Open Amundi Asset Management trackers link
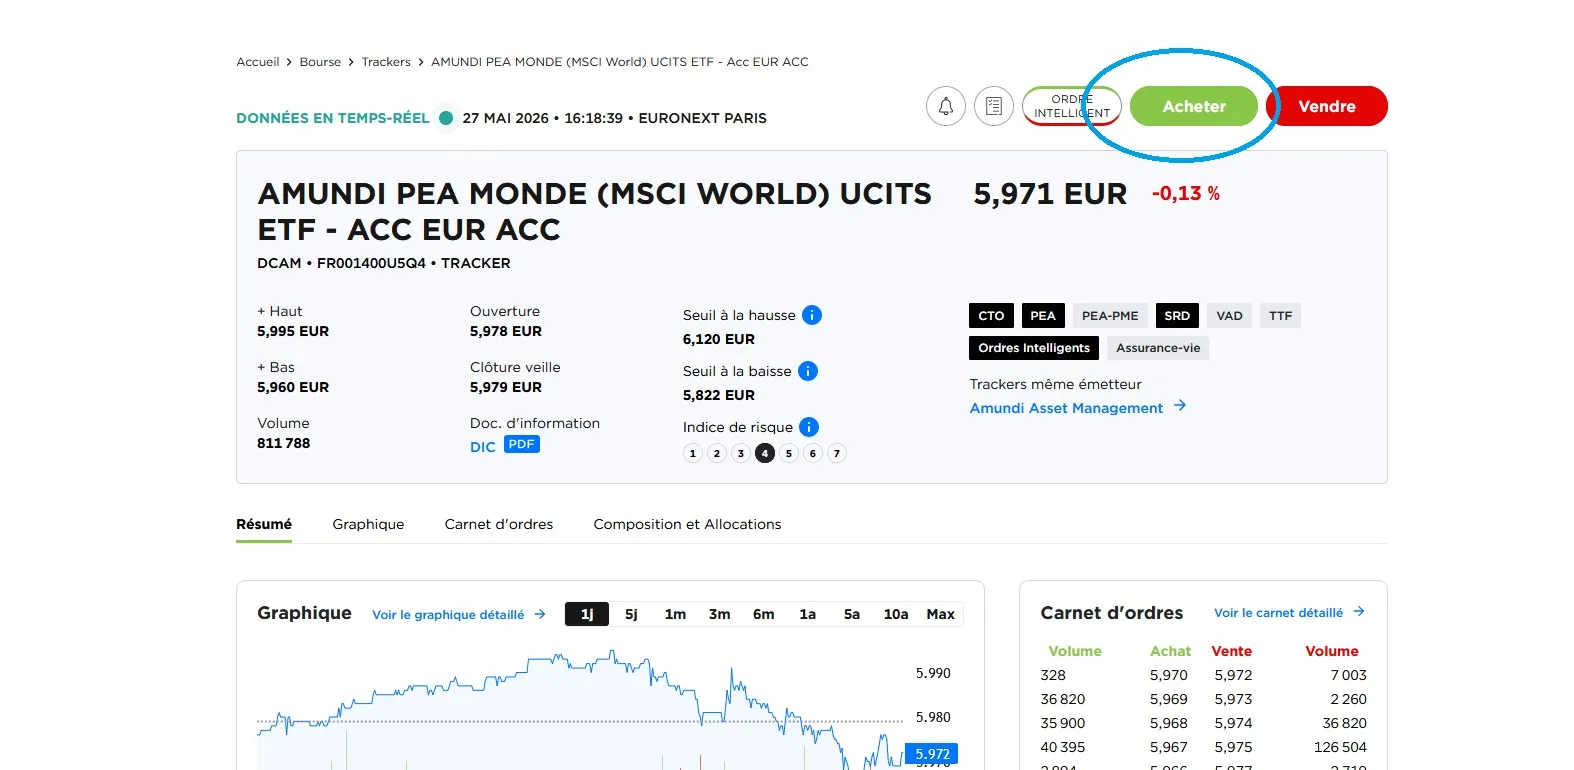This screenshot has width=1574, height=770. point(1066,408)
